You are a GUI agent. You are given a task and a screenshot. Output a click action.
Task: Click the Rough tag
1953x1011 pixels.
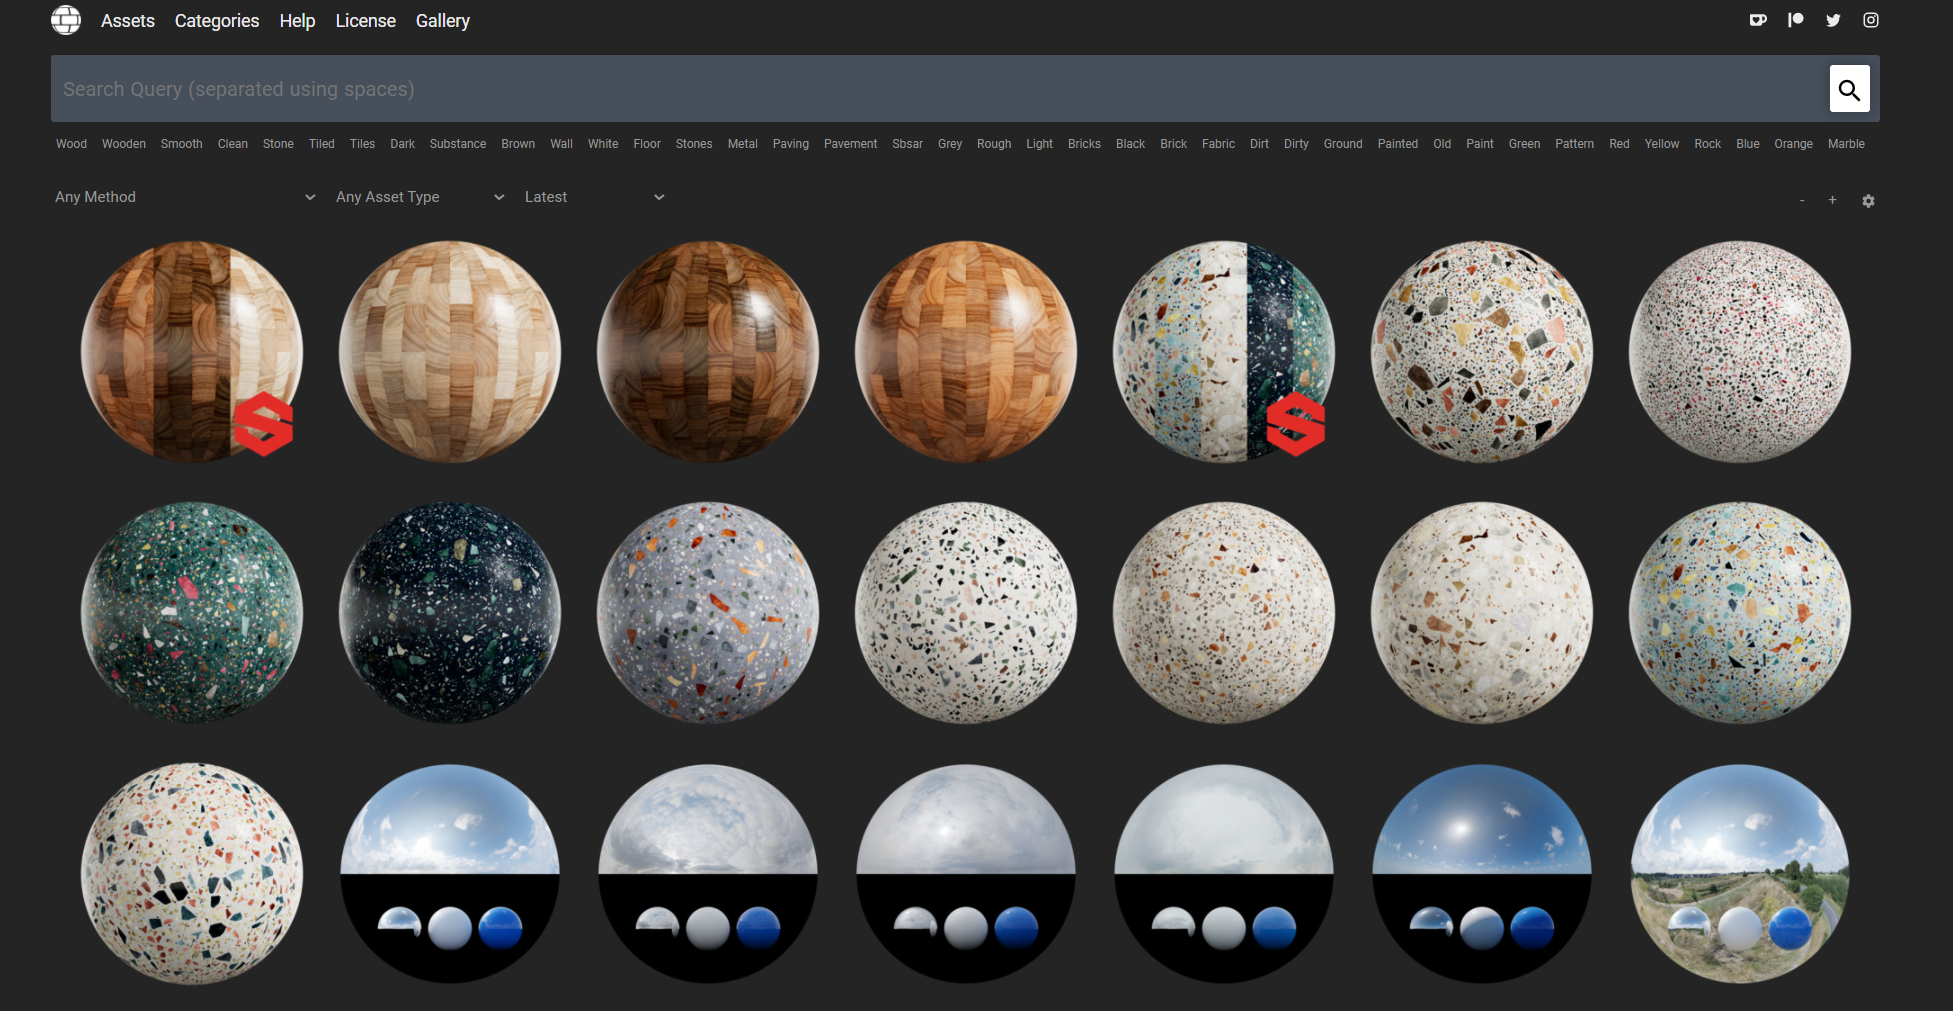[994, 144]
